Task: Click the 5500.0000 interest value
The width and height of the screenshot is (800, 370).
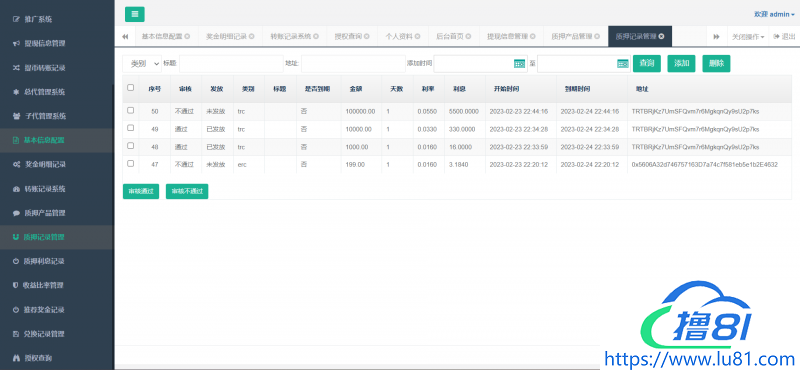Action: click(x=464, y=111)
